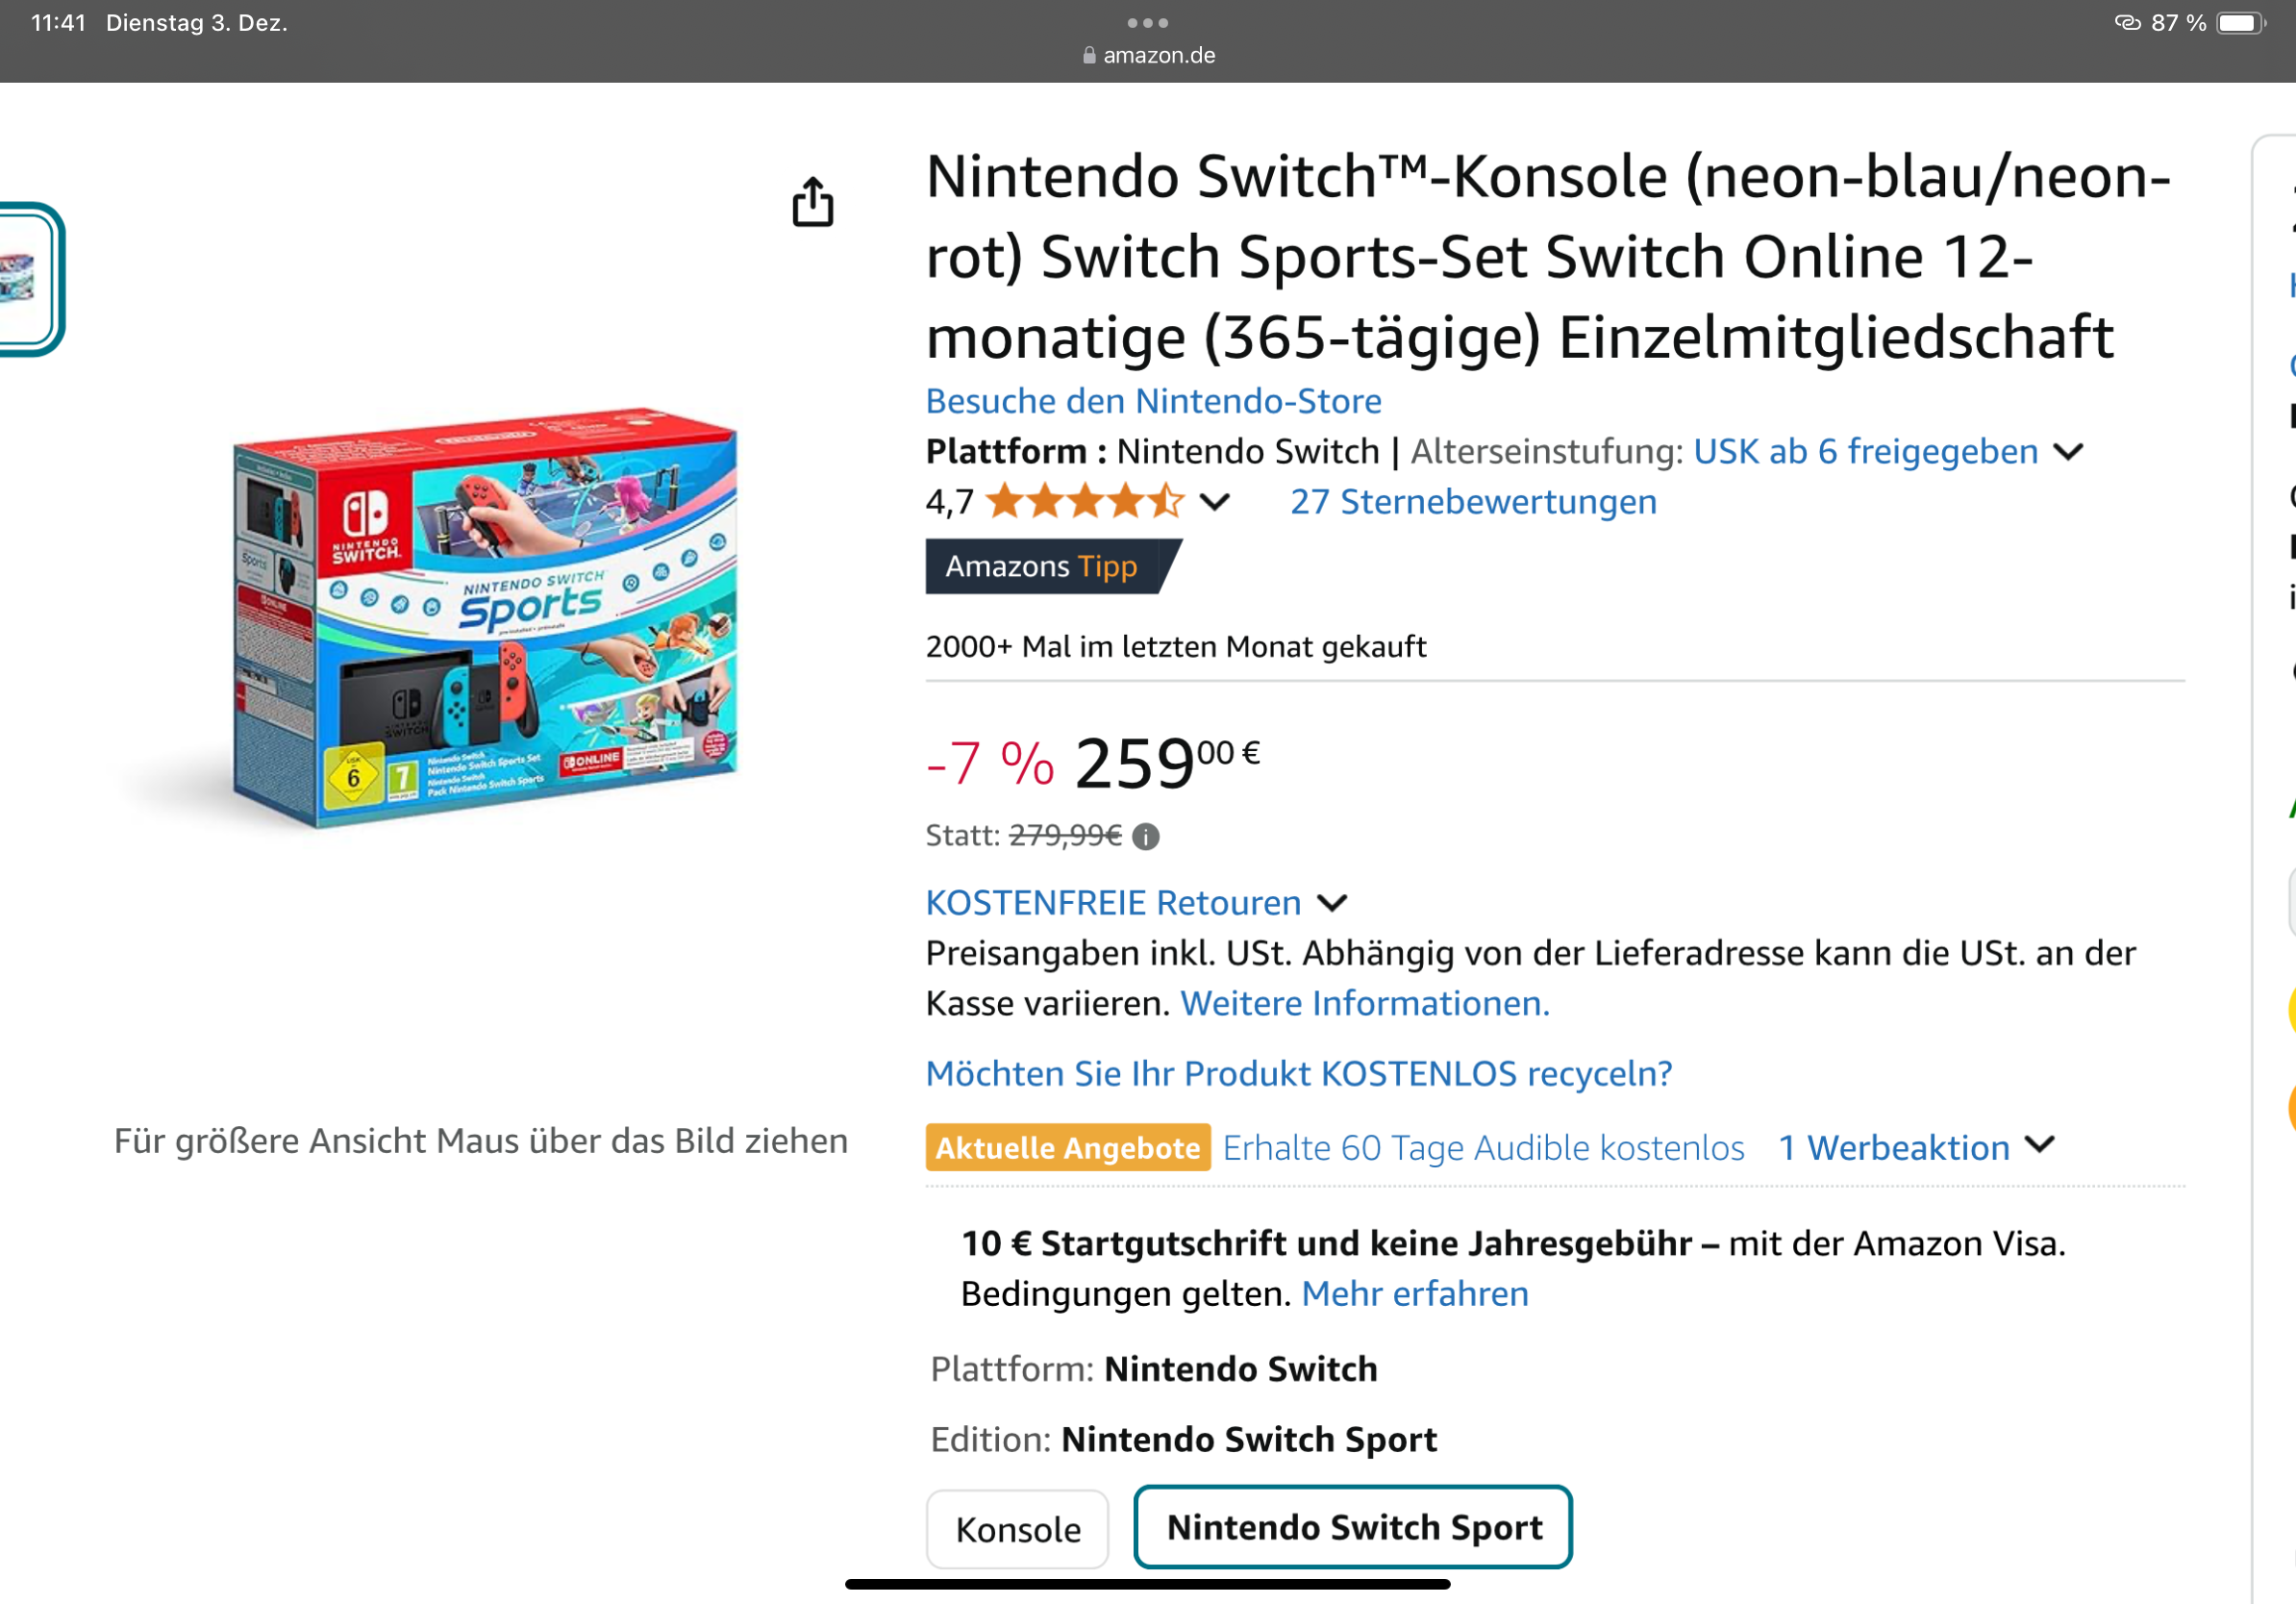Select the Konsole edition option
The width and height of the screenshot is (2296, 1604).
coord(1017,1527)
